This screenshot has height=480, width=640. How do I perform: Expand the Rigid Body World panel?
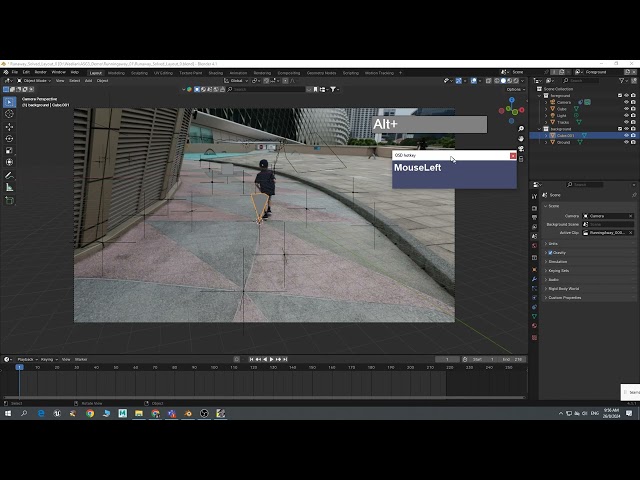click(x=546, y=289)
